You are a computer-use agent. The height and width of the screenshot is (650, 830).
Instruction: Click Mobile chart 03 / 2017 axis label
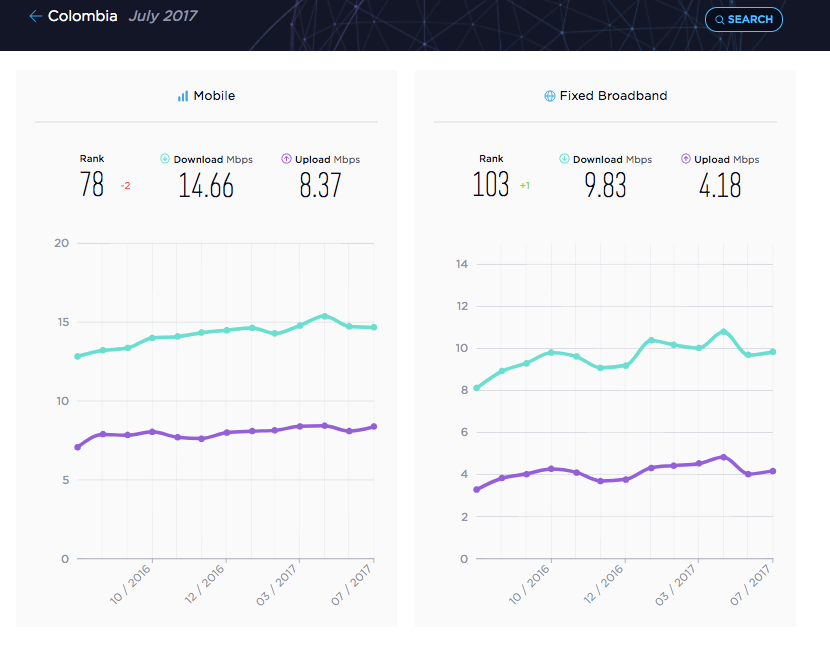click(276, 584)
